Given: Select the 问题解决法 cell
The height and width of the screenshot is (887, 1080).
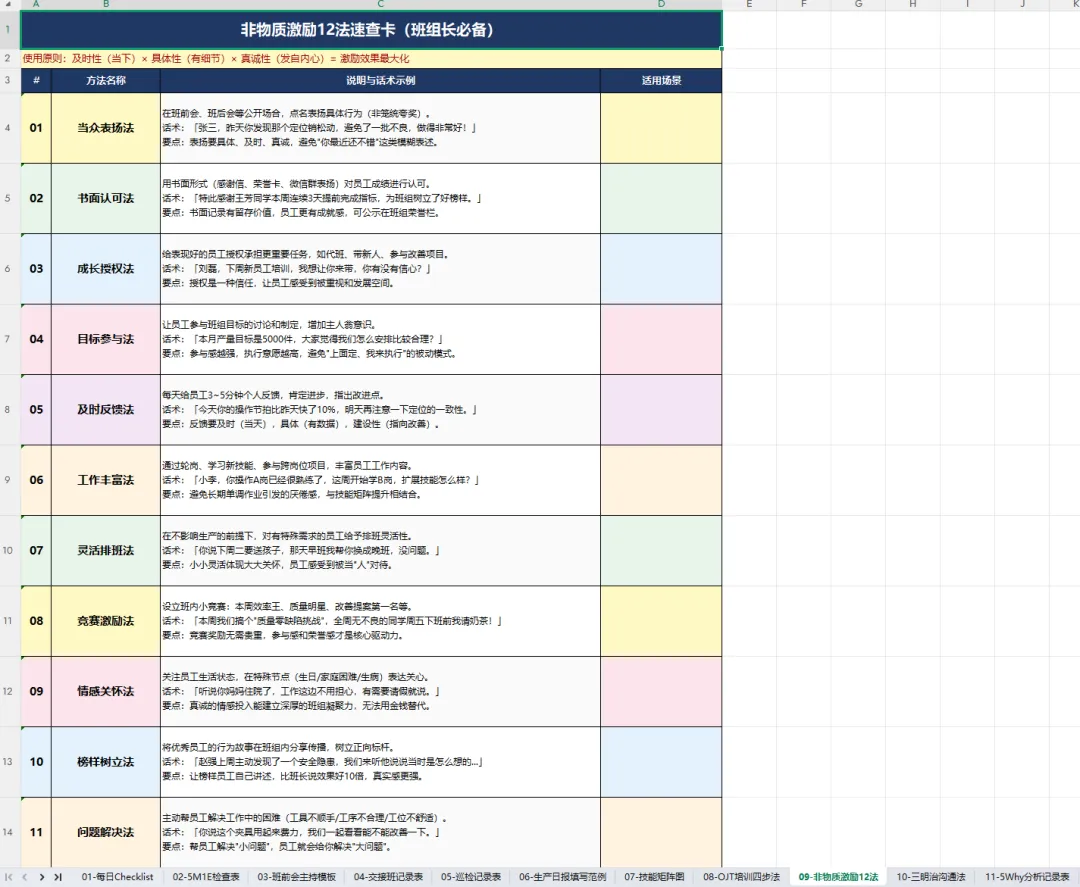Looking at the screenshot, I should (x=106, y=832).
